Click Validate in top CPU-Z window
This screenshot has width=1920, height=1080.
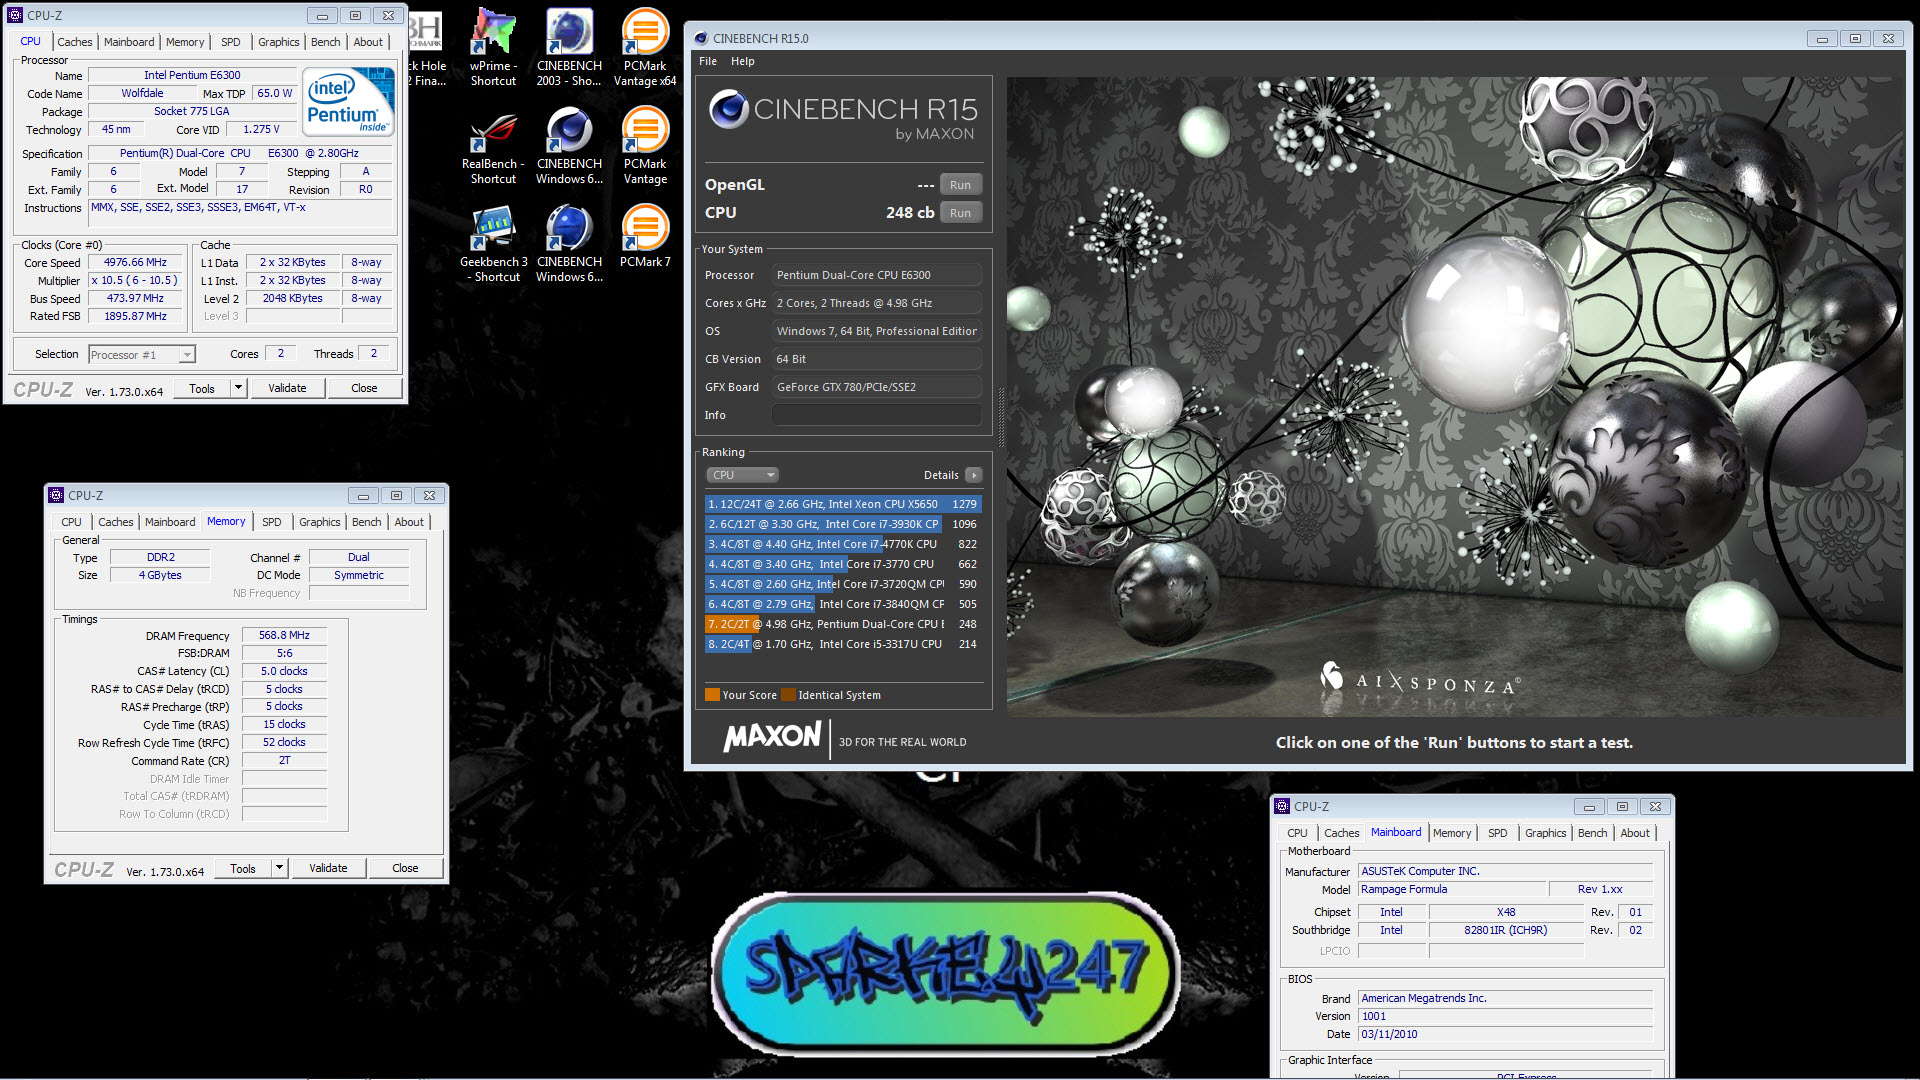click(x=287, y=388)
